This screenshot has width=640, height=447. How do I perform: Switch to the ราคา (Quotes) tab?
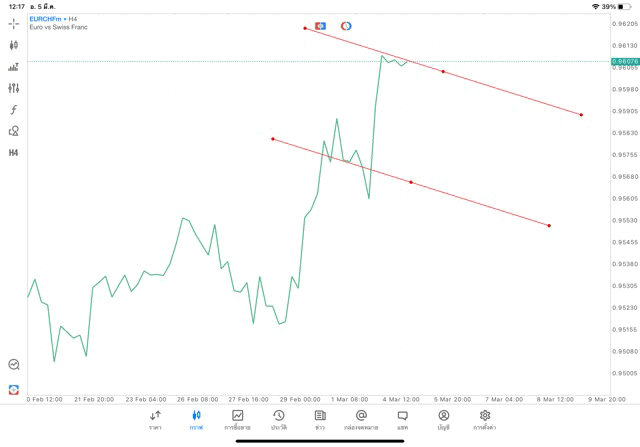click(155, 419)
